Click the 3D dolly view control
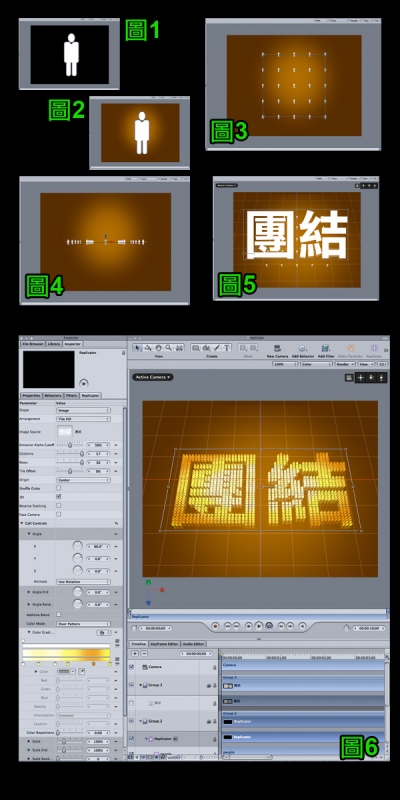The height and width of the screenshot is (800, 400). (381, 378)
